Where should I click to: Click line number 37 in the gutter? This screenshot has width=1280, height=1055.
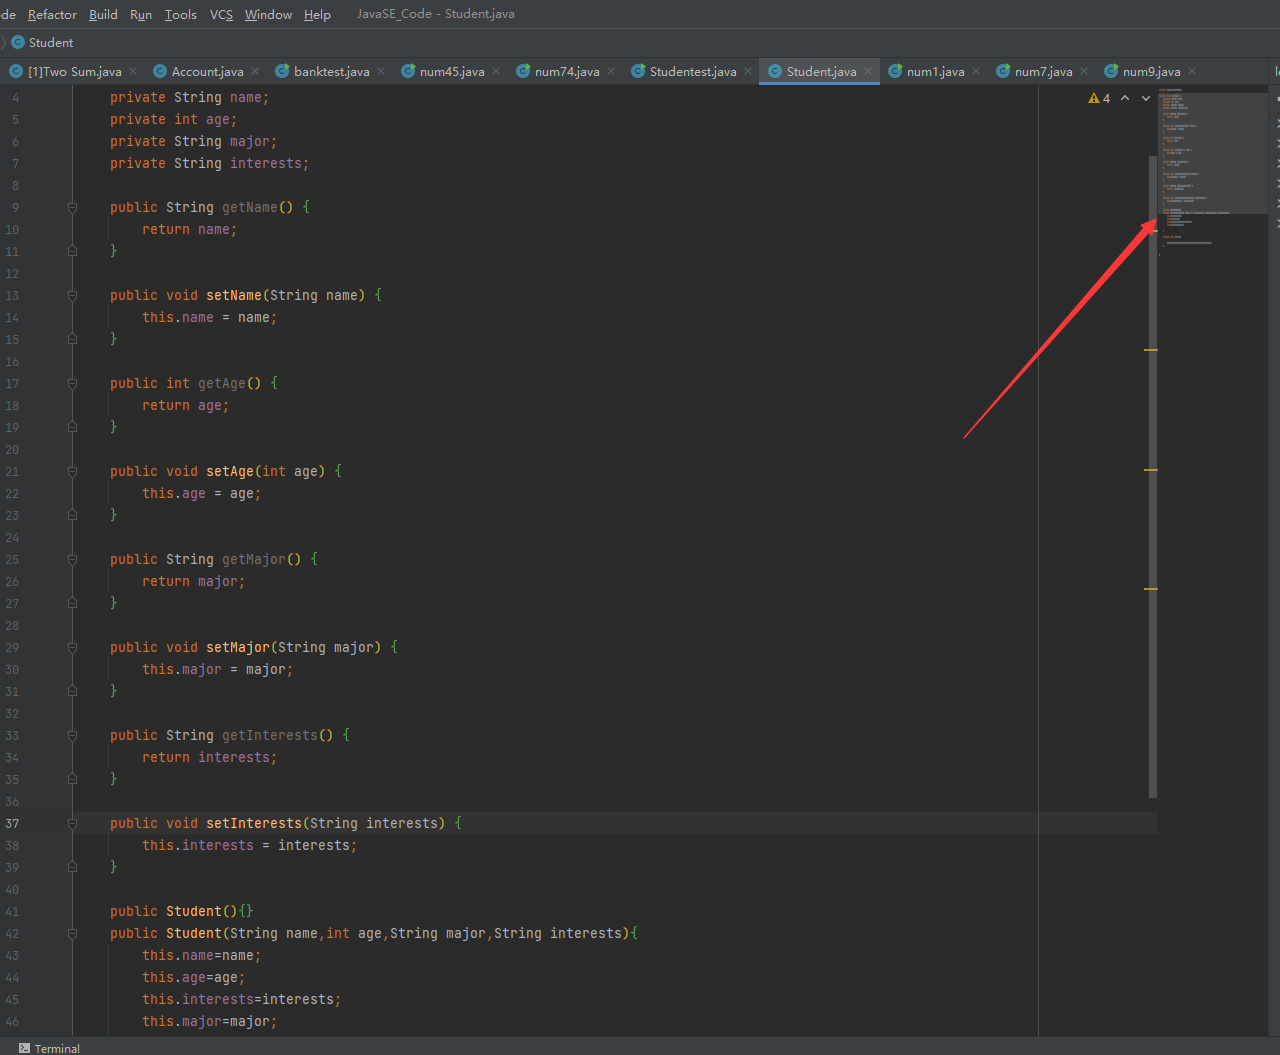tap(12, 824)
